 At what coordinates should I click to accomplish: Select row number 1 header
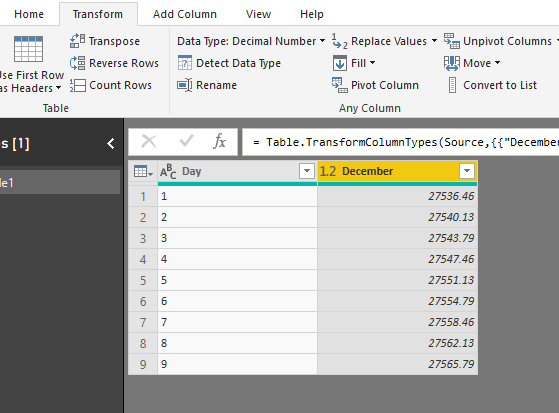pyautogui.click(x=143, y=196)
